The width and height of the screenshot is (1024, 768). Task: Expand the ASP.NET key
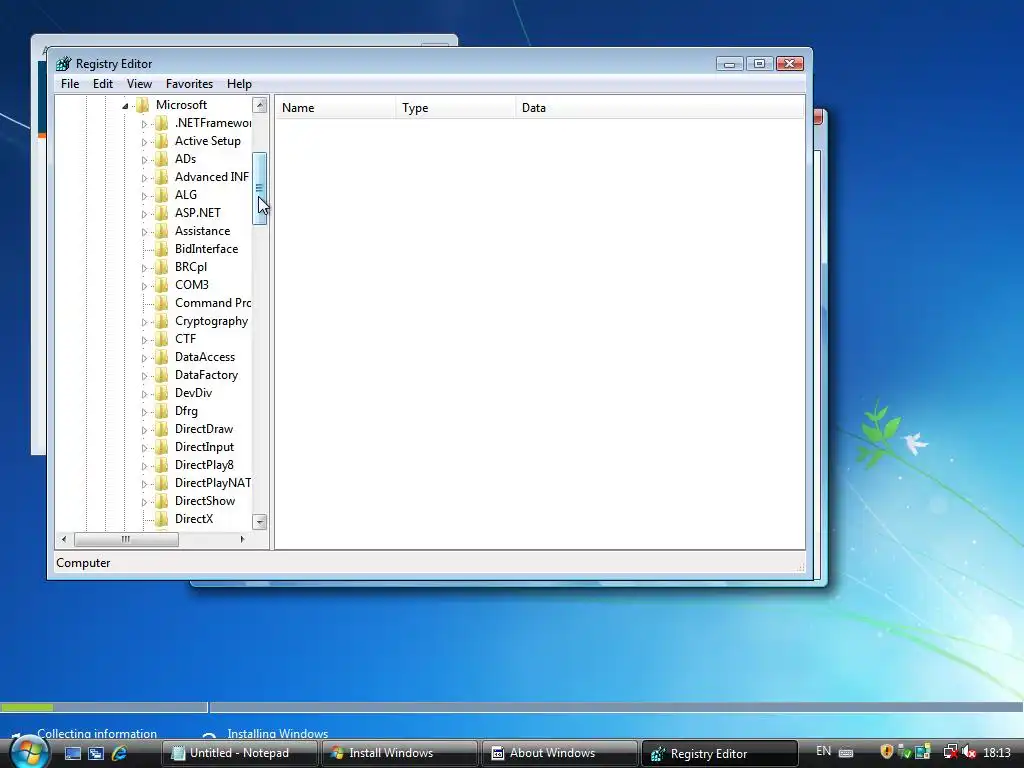144,214
